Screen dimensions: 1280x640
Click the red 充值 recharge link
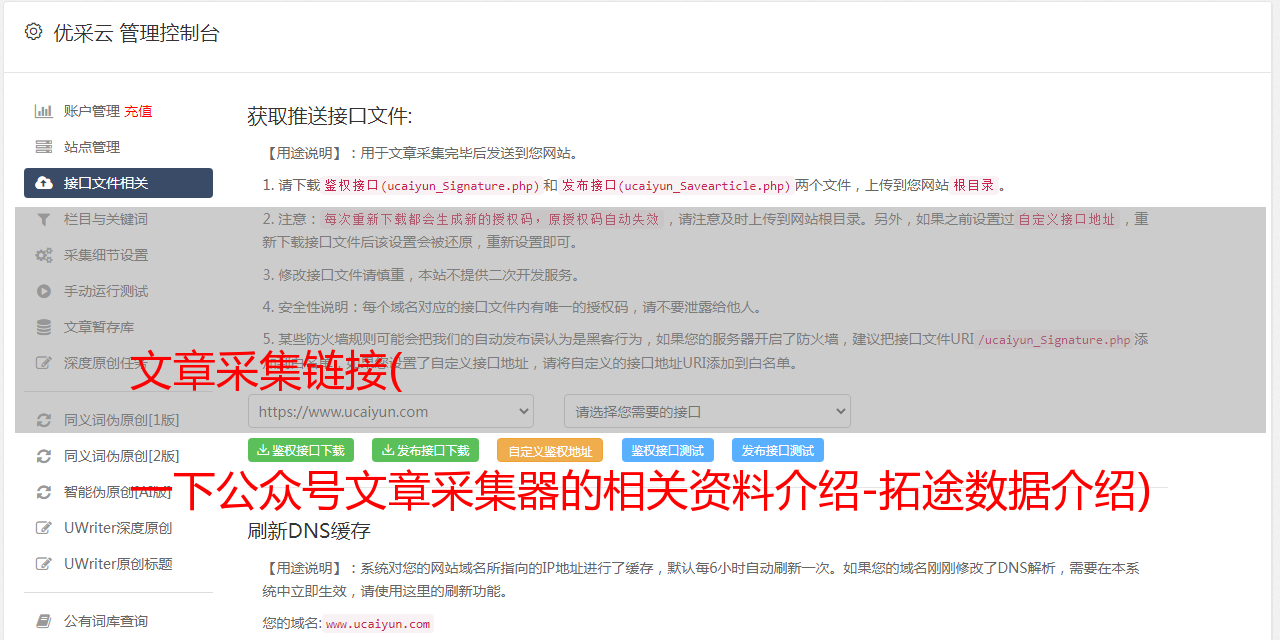[x=138, y=111]
